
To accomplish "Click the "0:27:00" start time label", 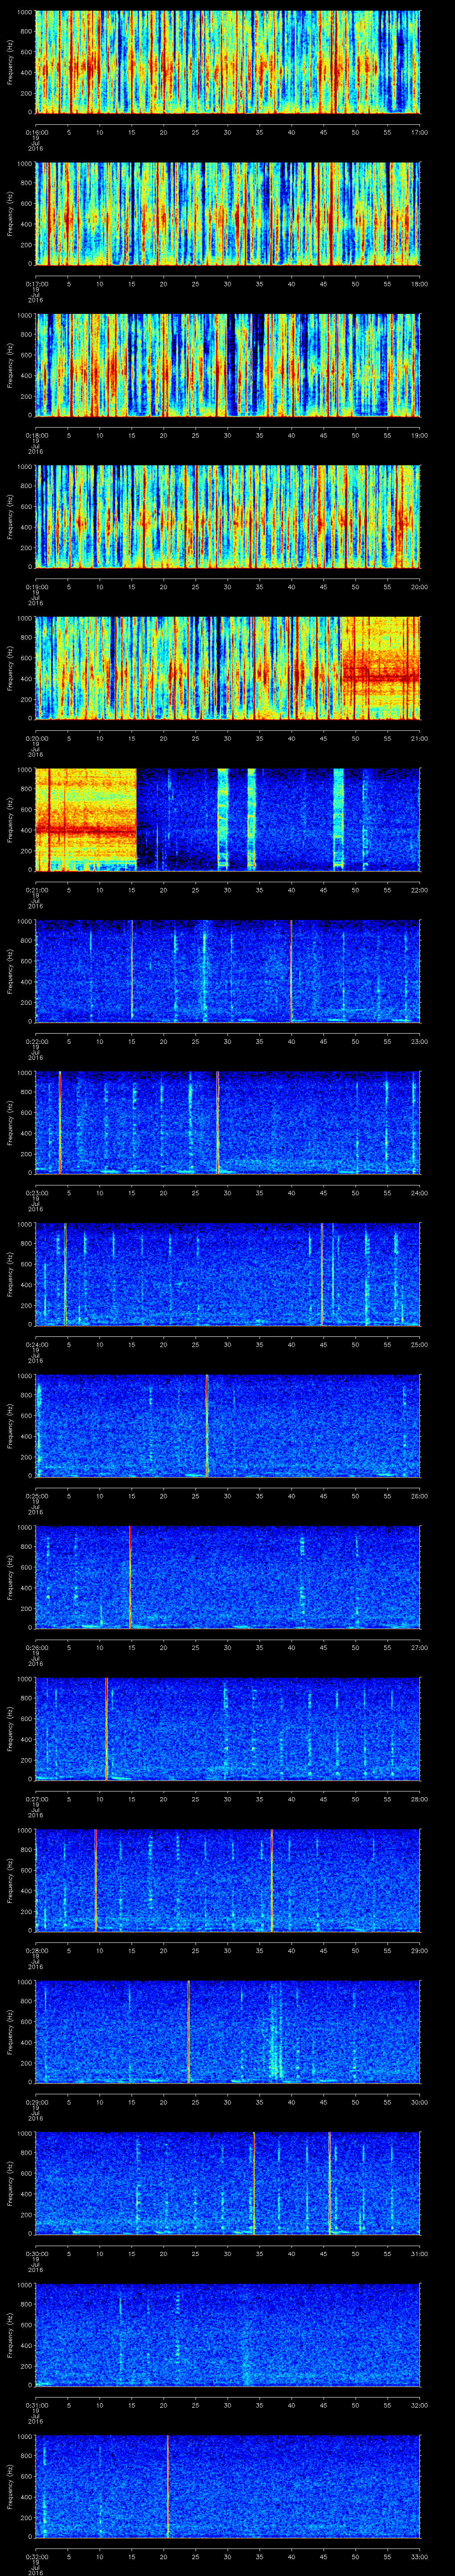I will coord(36,1799).
